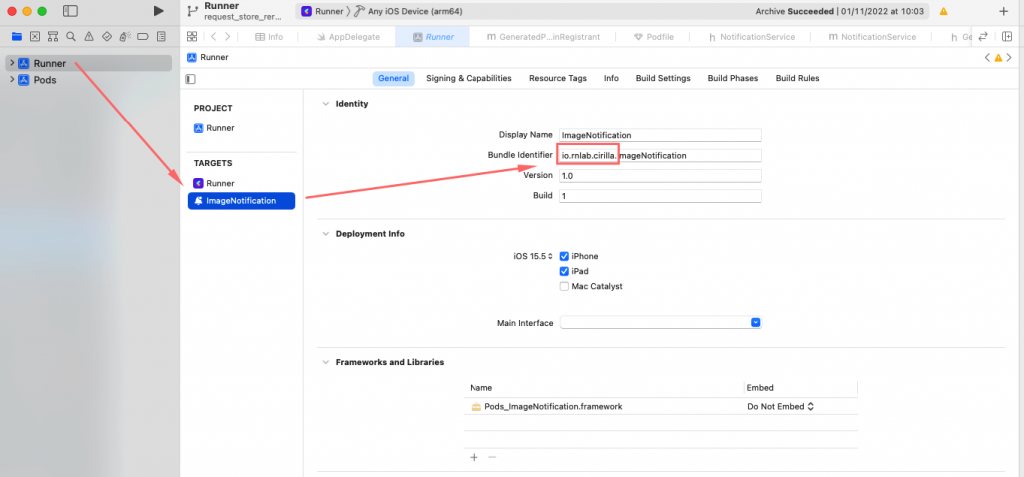Expand the Runner project tree item
1024x477 pixels.
(12, 63)
